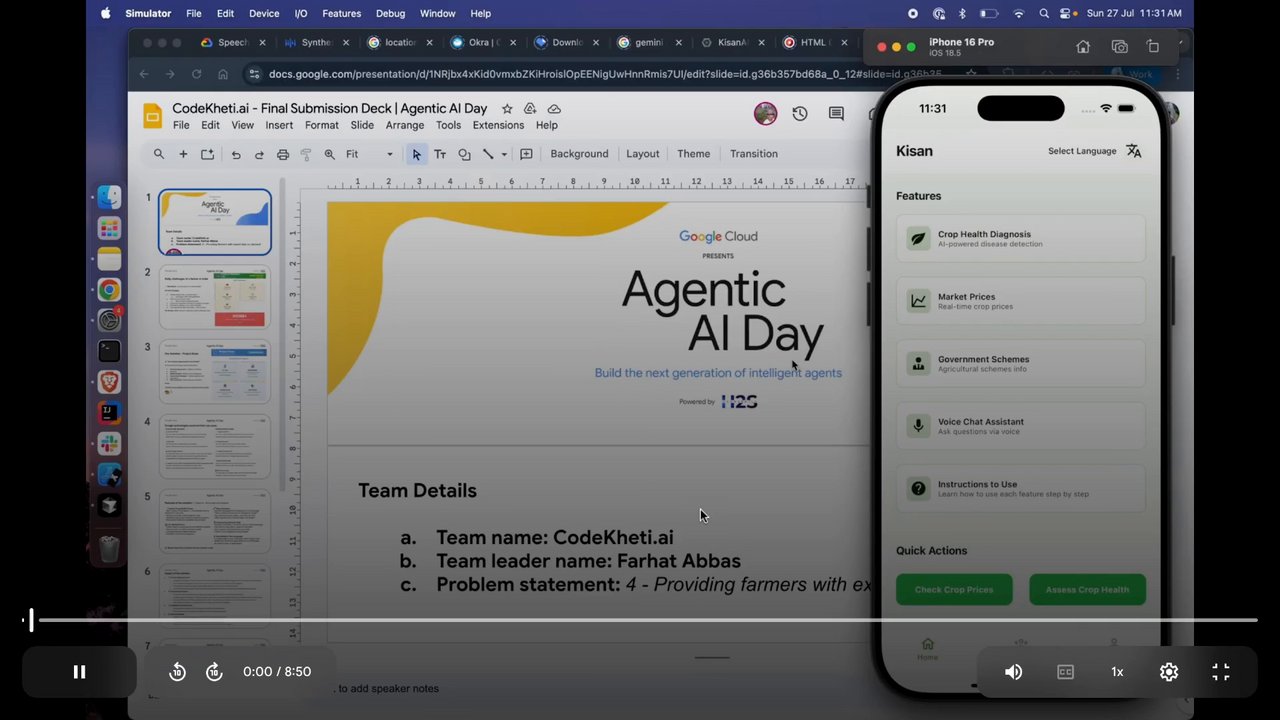
Task: Open the File menu in Slides
Action: click(181, 125)
